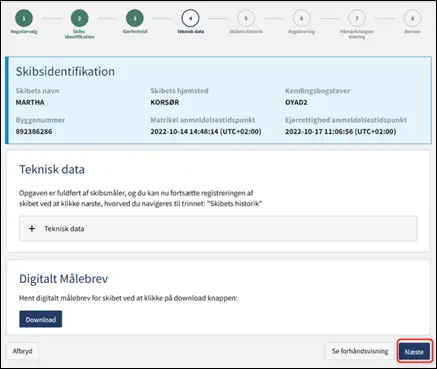This screenshot has width=437, height=369.
Task: Click the Teknisk data step label under step 4
Action: coord(190,32)
